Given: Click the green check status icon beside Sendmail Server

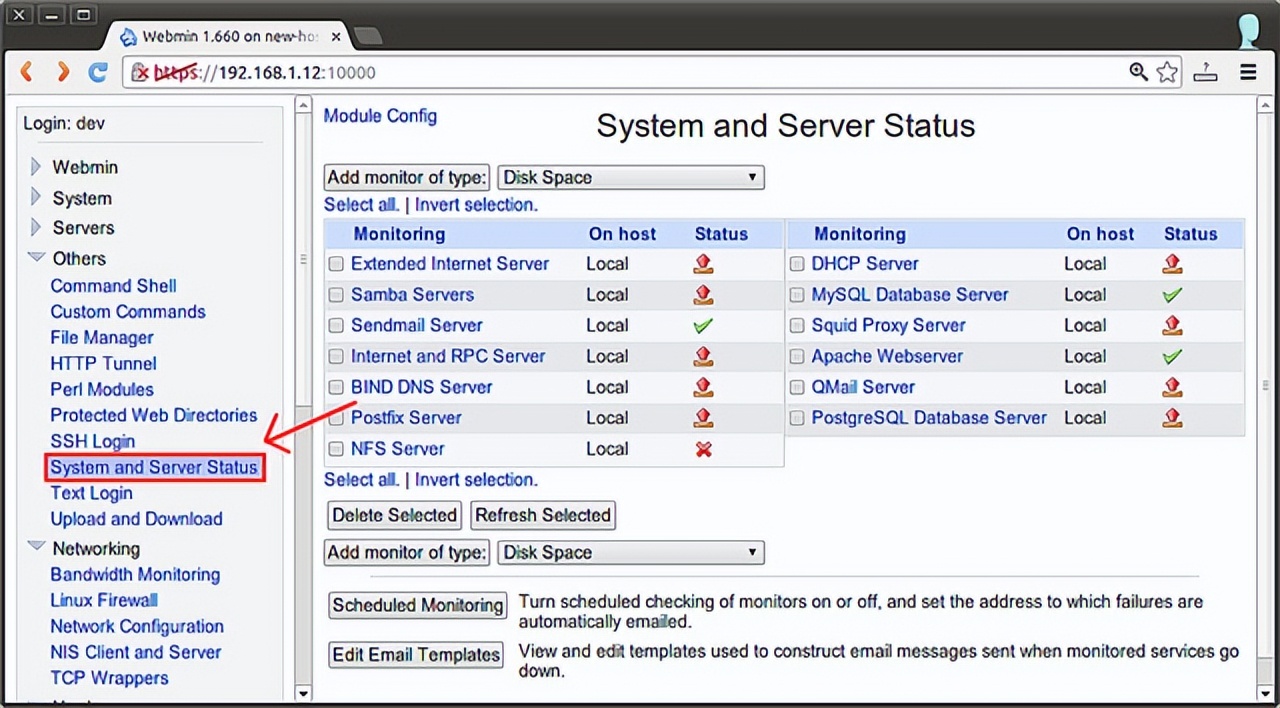Looking at the screenshot, I should (703, 325).
